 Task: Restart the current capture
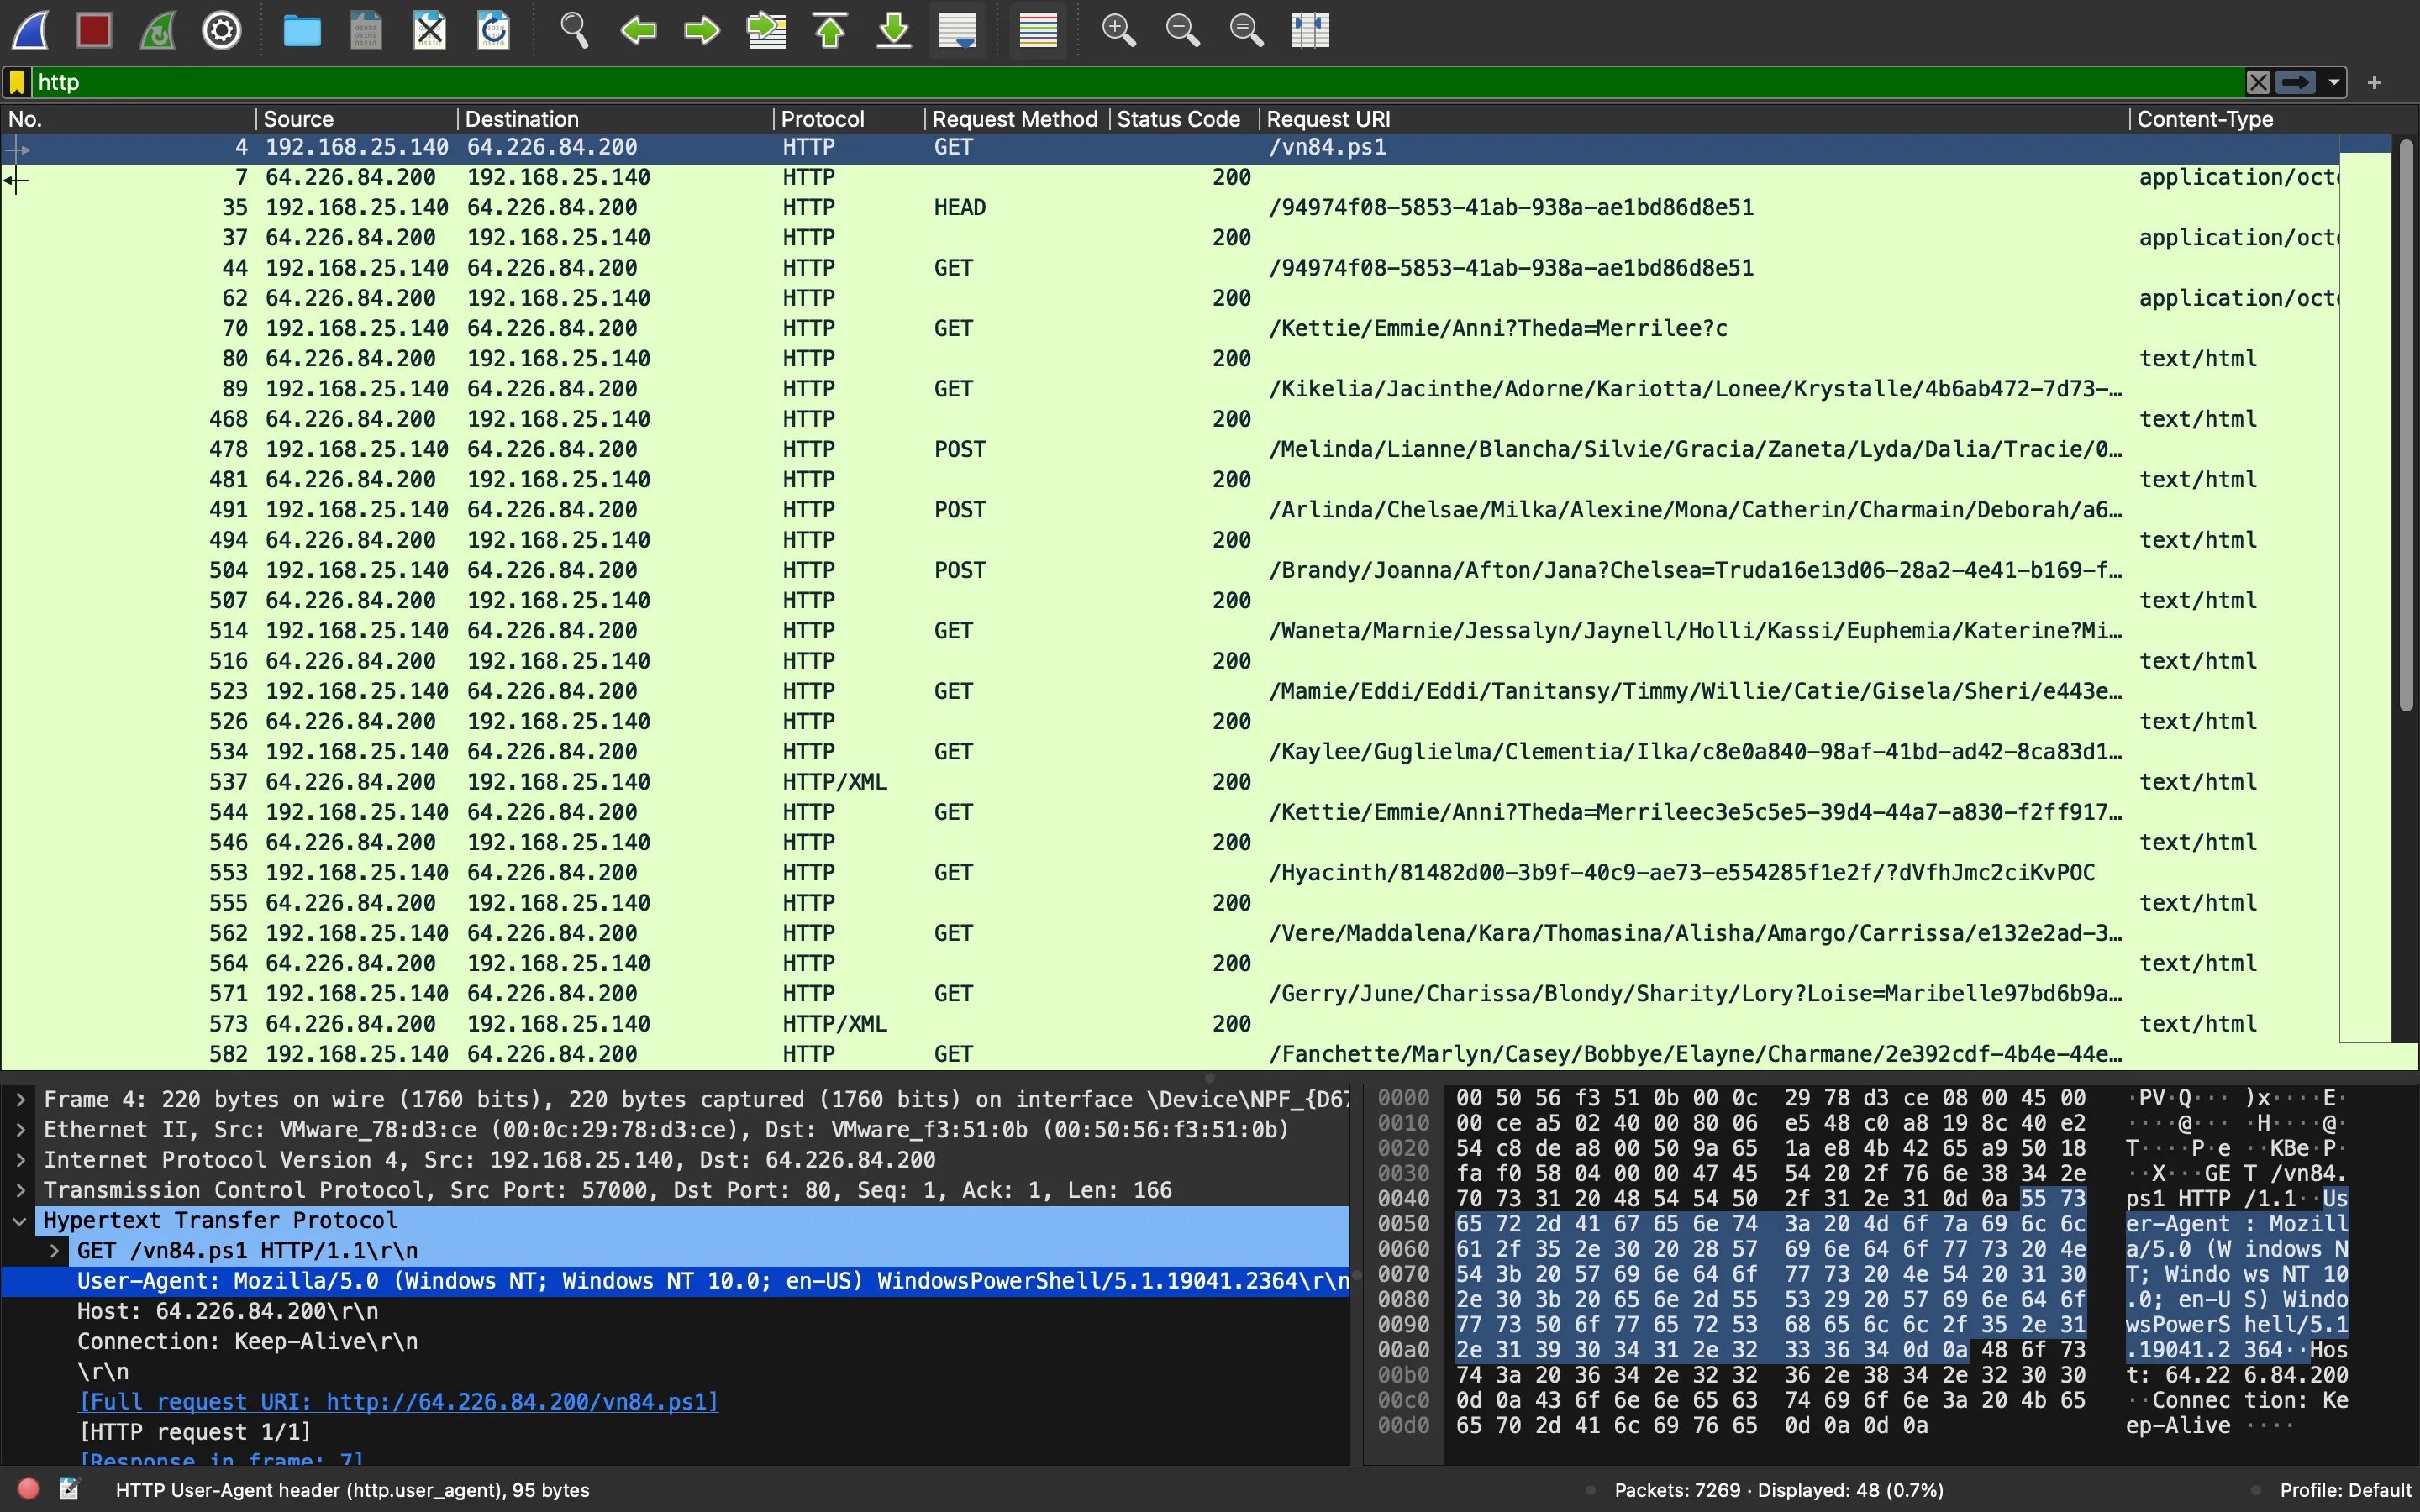click(158, 30)
